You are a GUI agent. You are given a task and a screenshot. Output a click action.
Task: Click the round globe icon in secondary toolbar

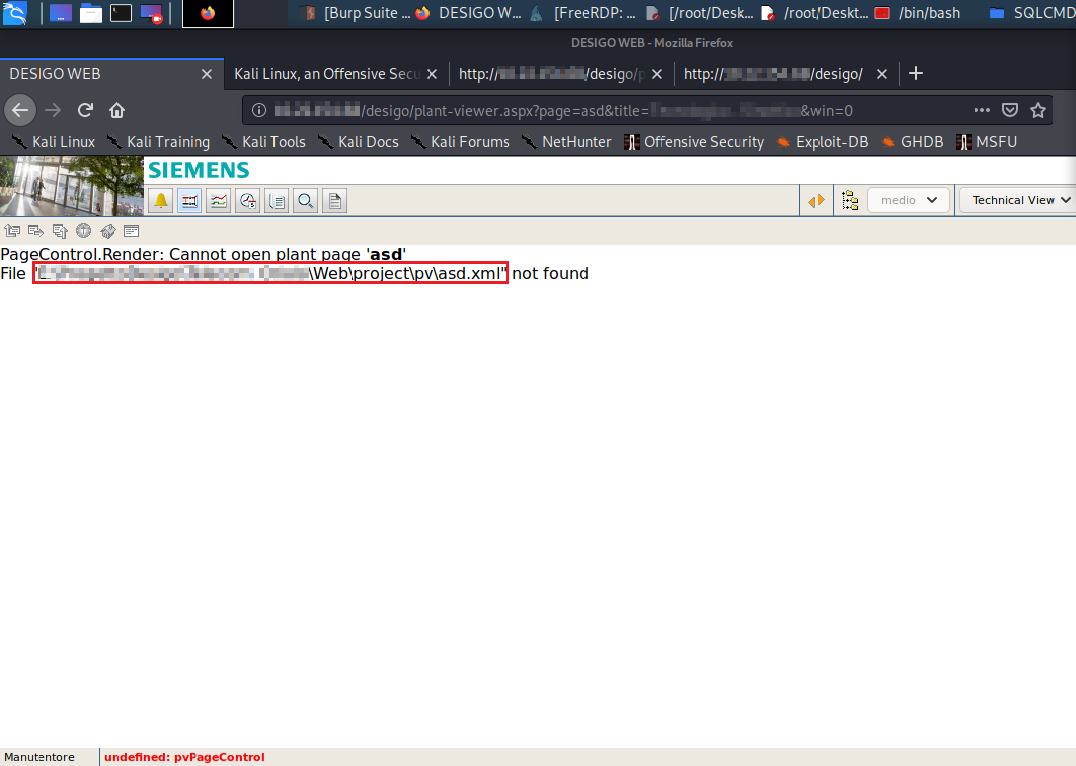[x=84, y=231]
